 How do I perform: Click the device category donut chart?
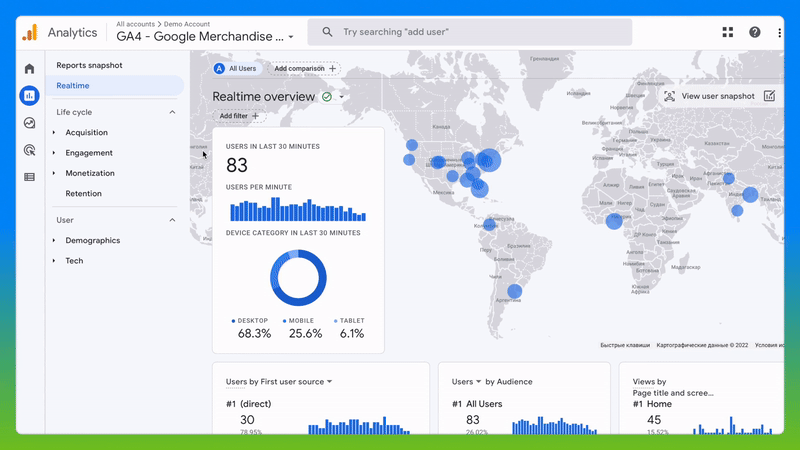[x=298, y=278]
